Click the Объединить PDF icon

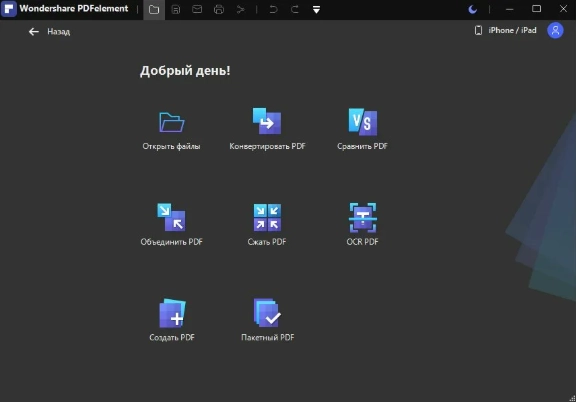click(x=172, y=217)
